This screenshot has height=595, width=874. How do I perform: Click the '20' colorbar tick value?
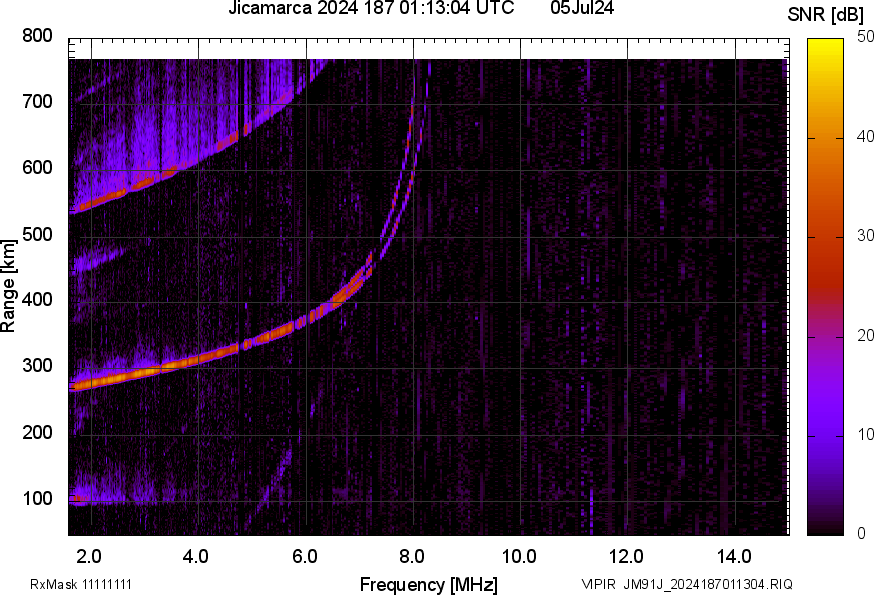pyautogui.click(x=865, y=336)
